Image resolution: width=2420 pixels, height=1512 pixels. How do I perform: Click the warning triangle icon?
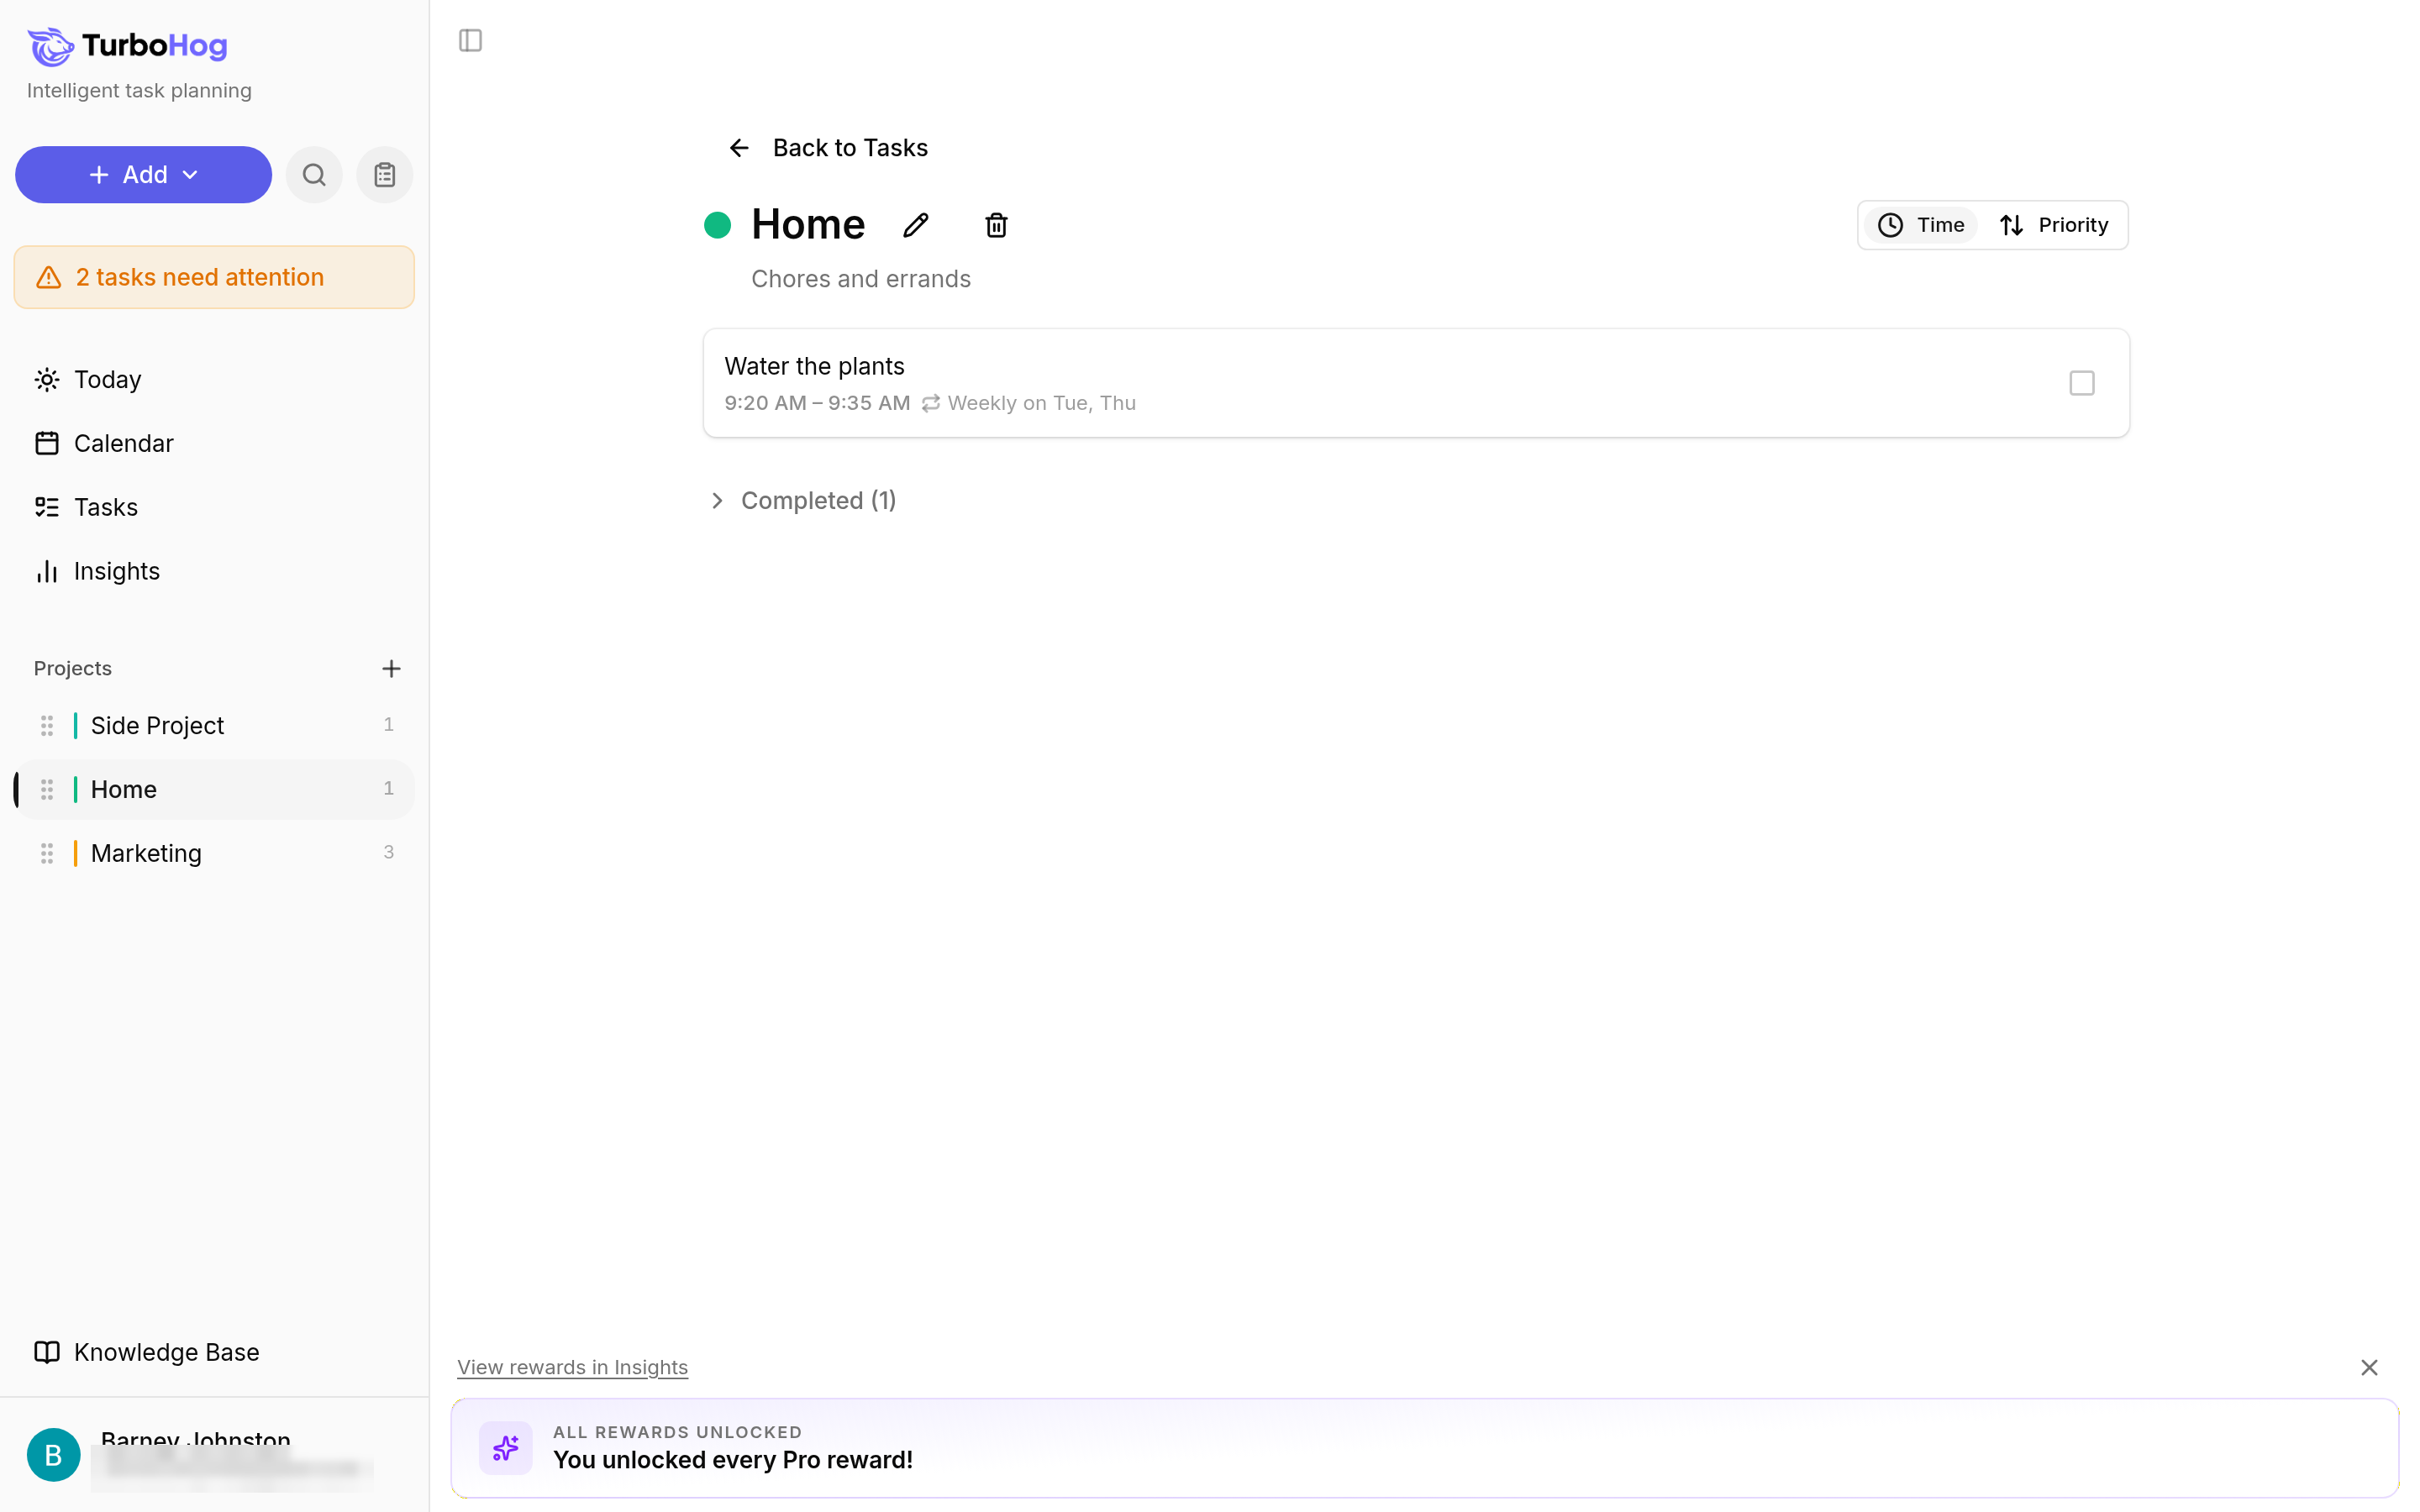[49, 277]
